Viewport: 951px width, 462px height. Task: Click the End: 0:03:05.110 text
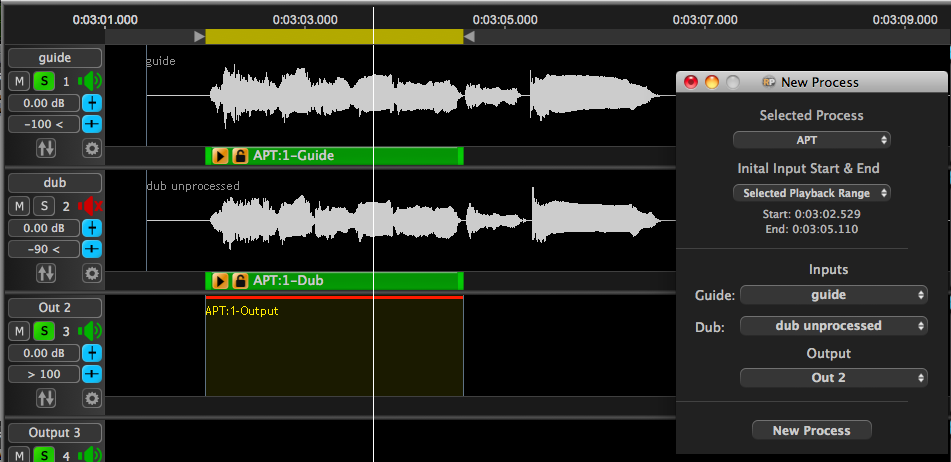[812, 230]
